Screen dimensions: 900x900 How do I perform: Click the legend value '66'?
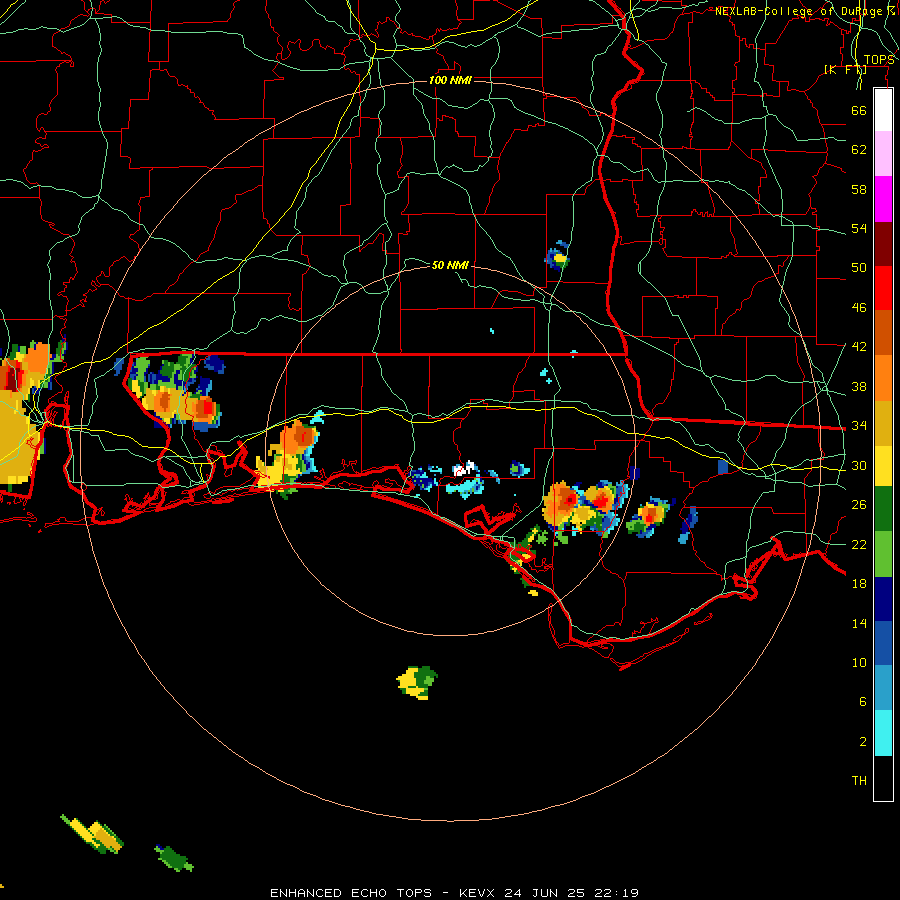point(859,110)
